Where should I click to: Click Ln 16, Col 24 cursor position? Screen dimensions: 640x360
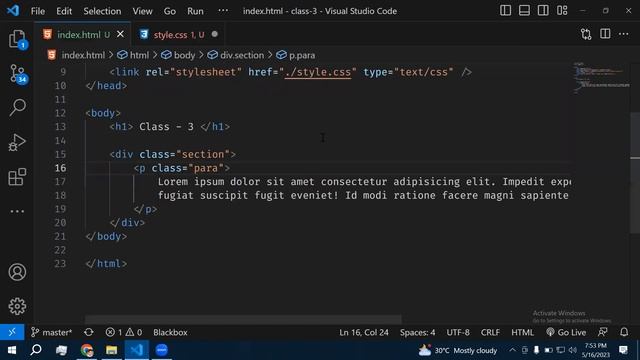coord(364,332)
